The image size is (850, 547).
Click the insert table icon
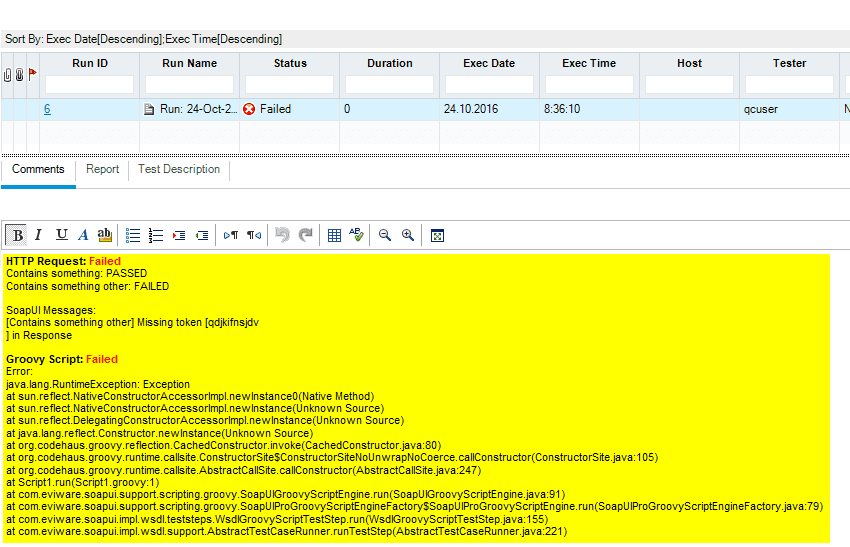point(334,235)
